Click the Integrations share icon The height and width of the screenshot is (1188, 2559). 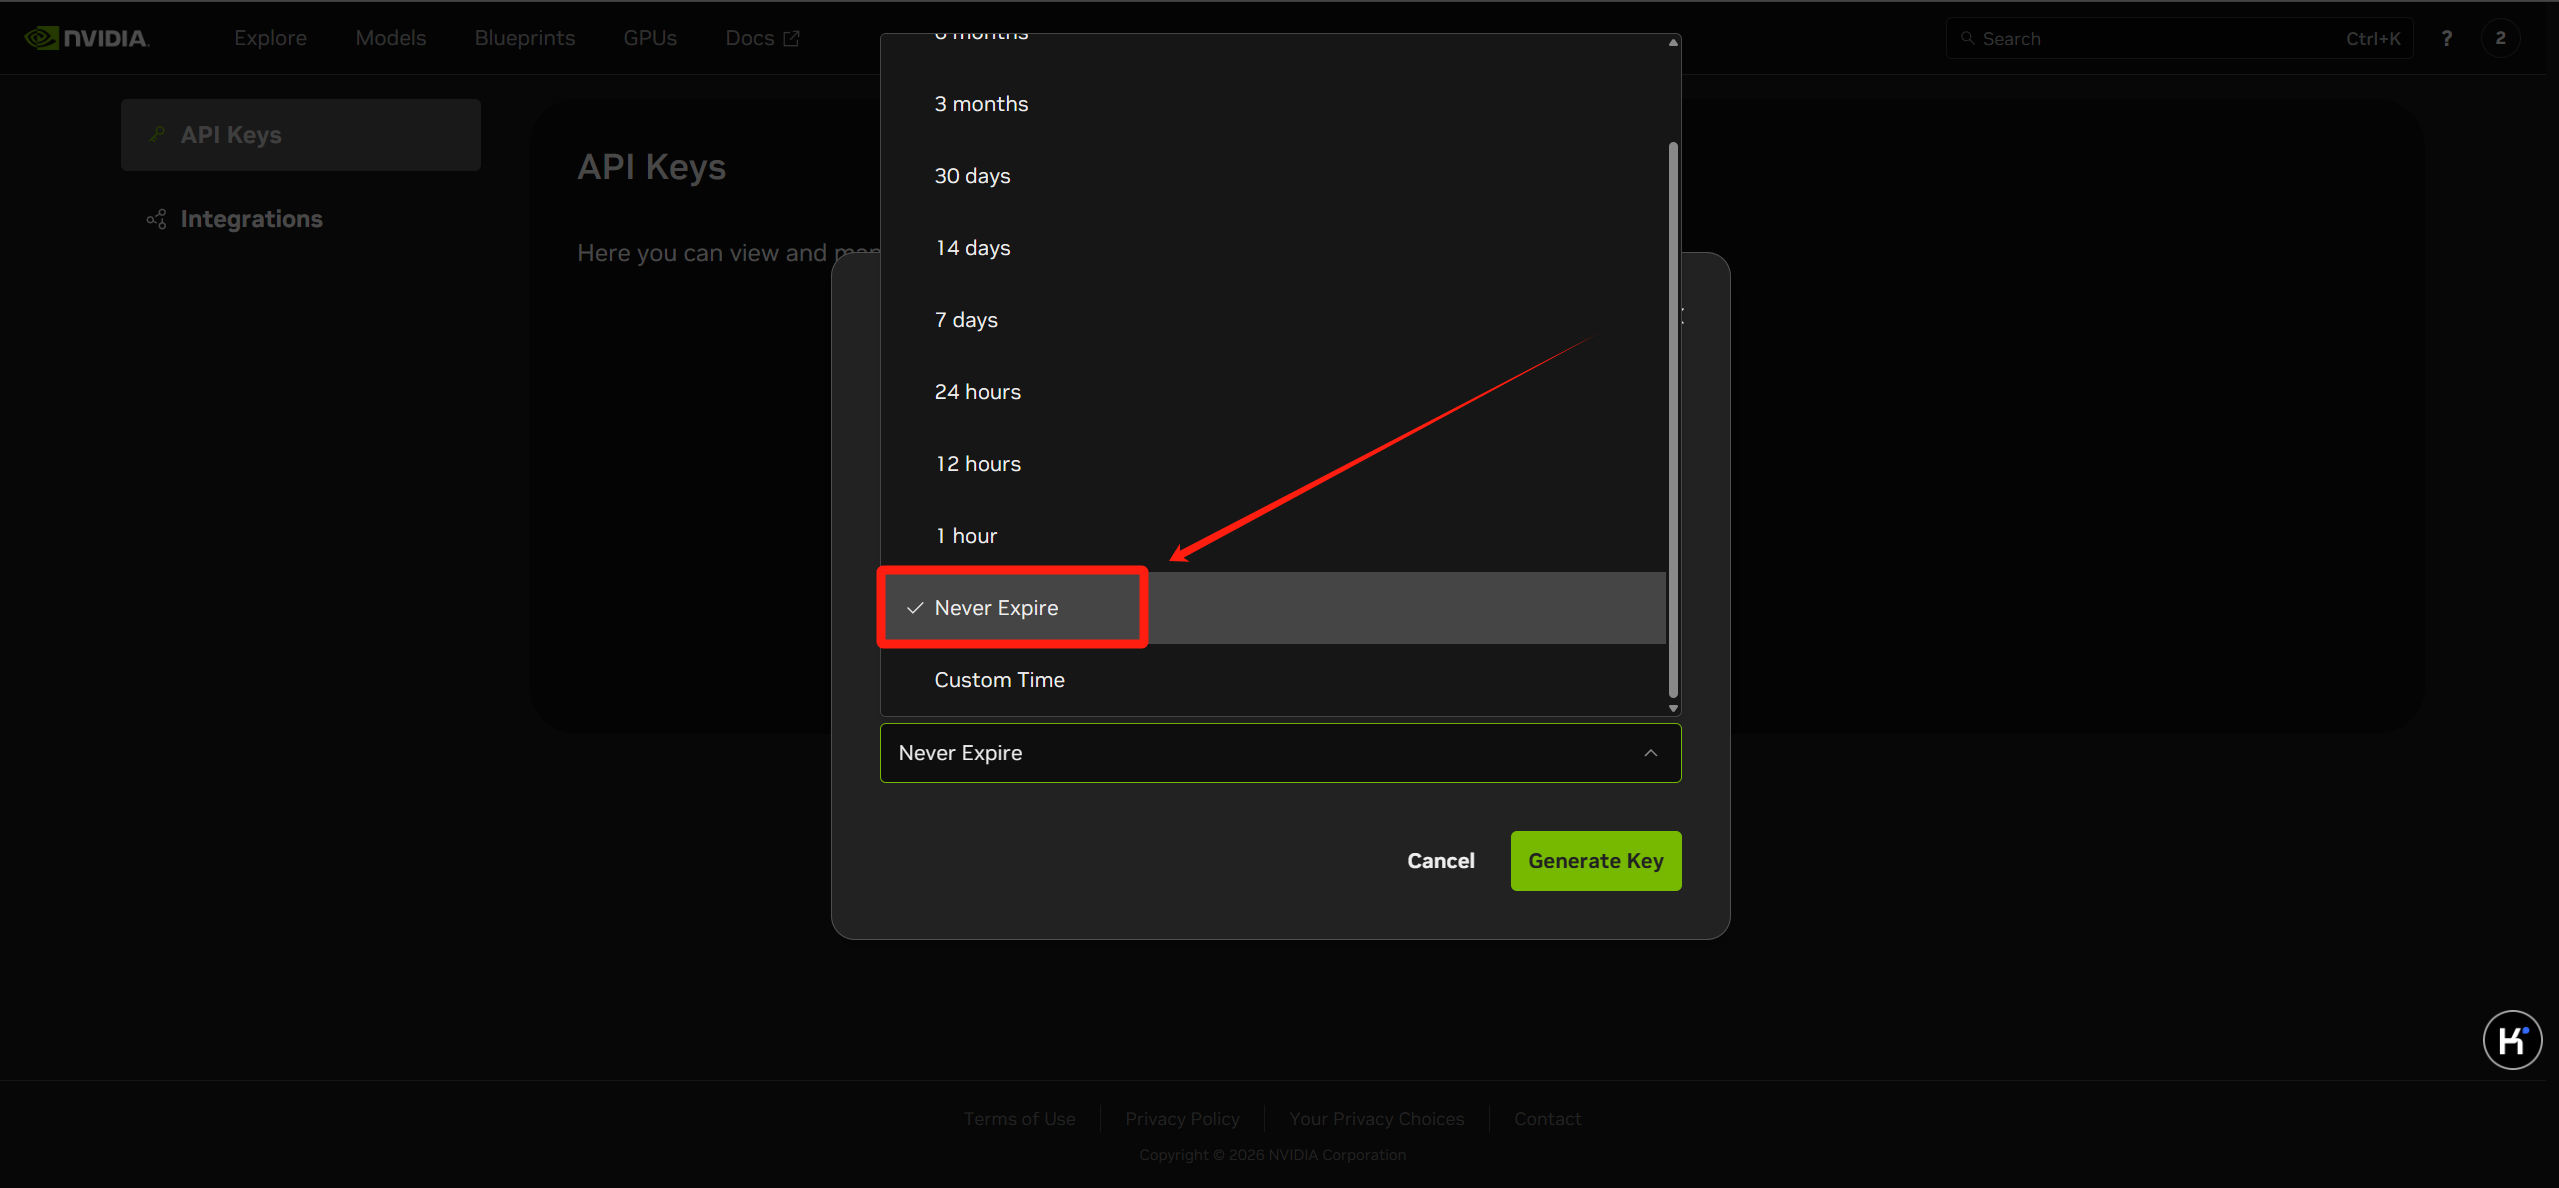coord(157,219)
